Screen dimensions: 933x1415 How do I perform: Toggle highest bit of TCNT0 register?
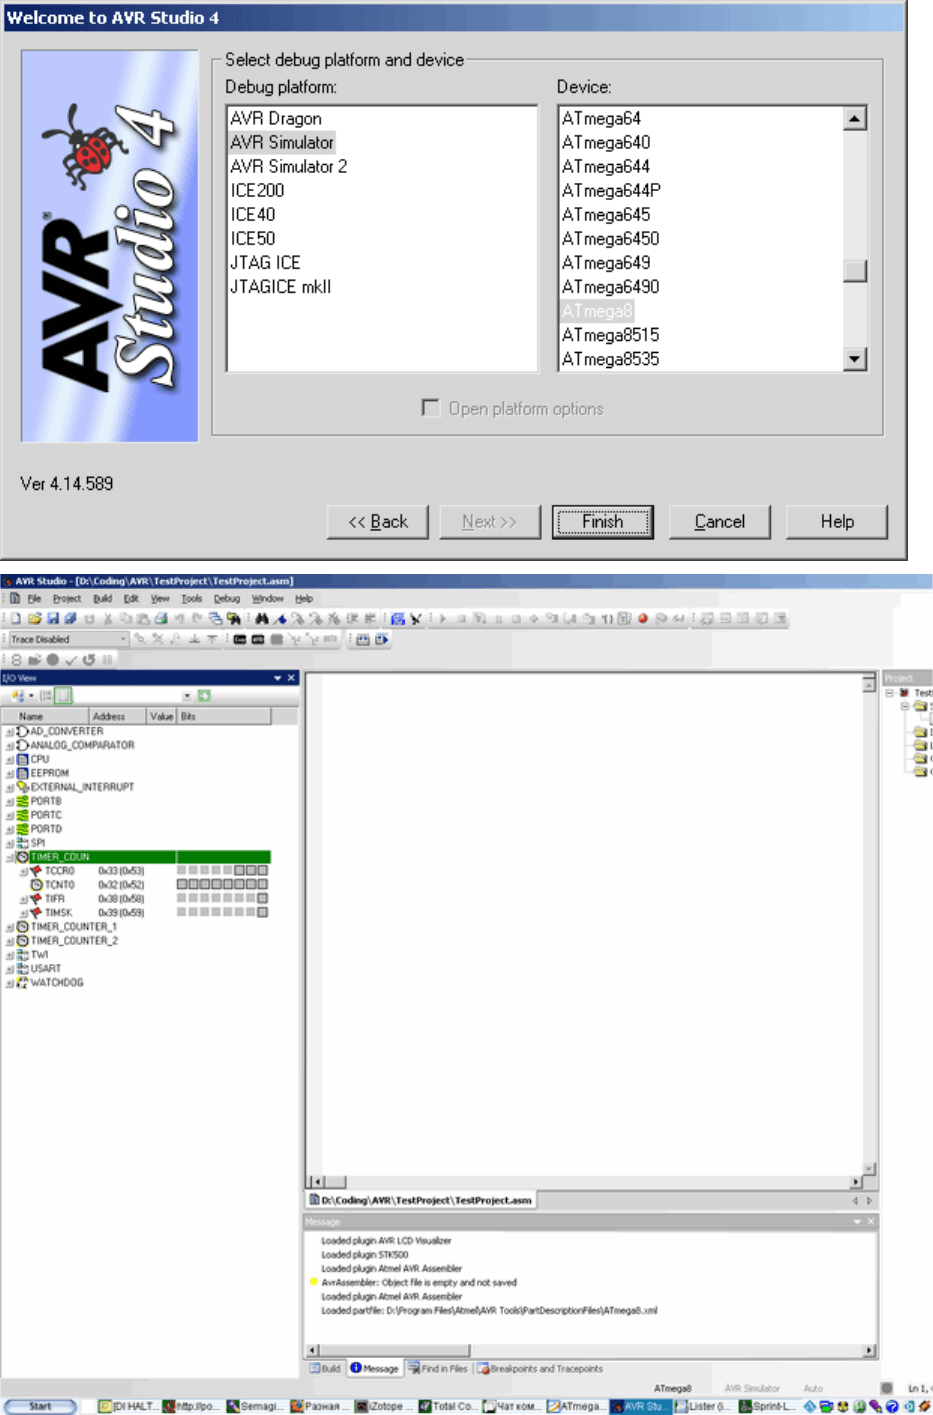(182, 885)
